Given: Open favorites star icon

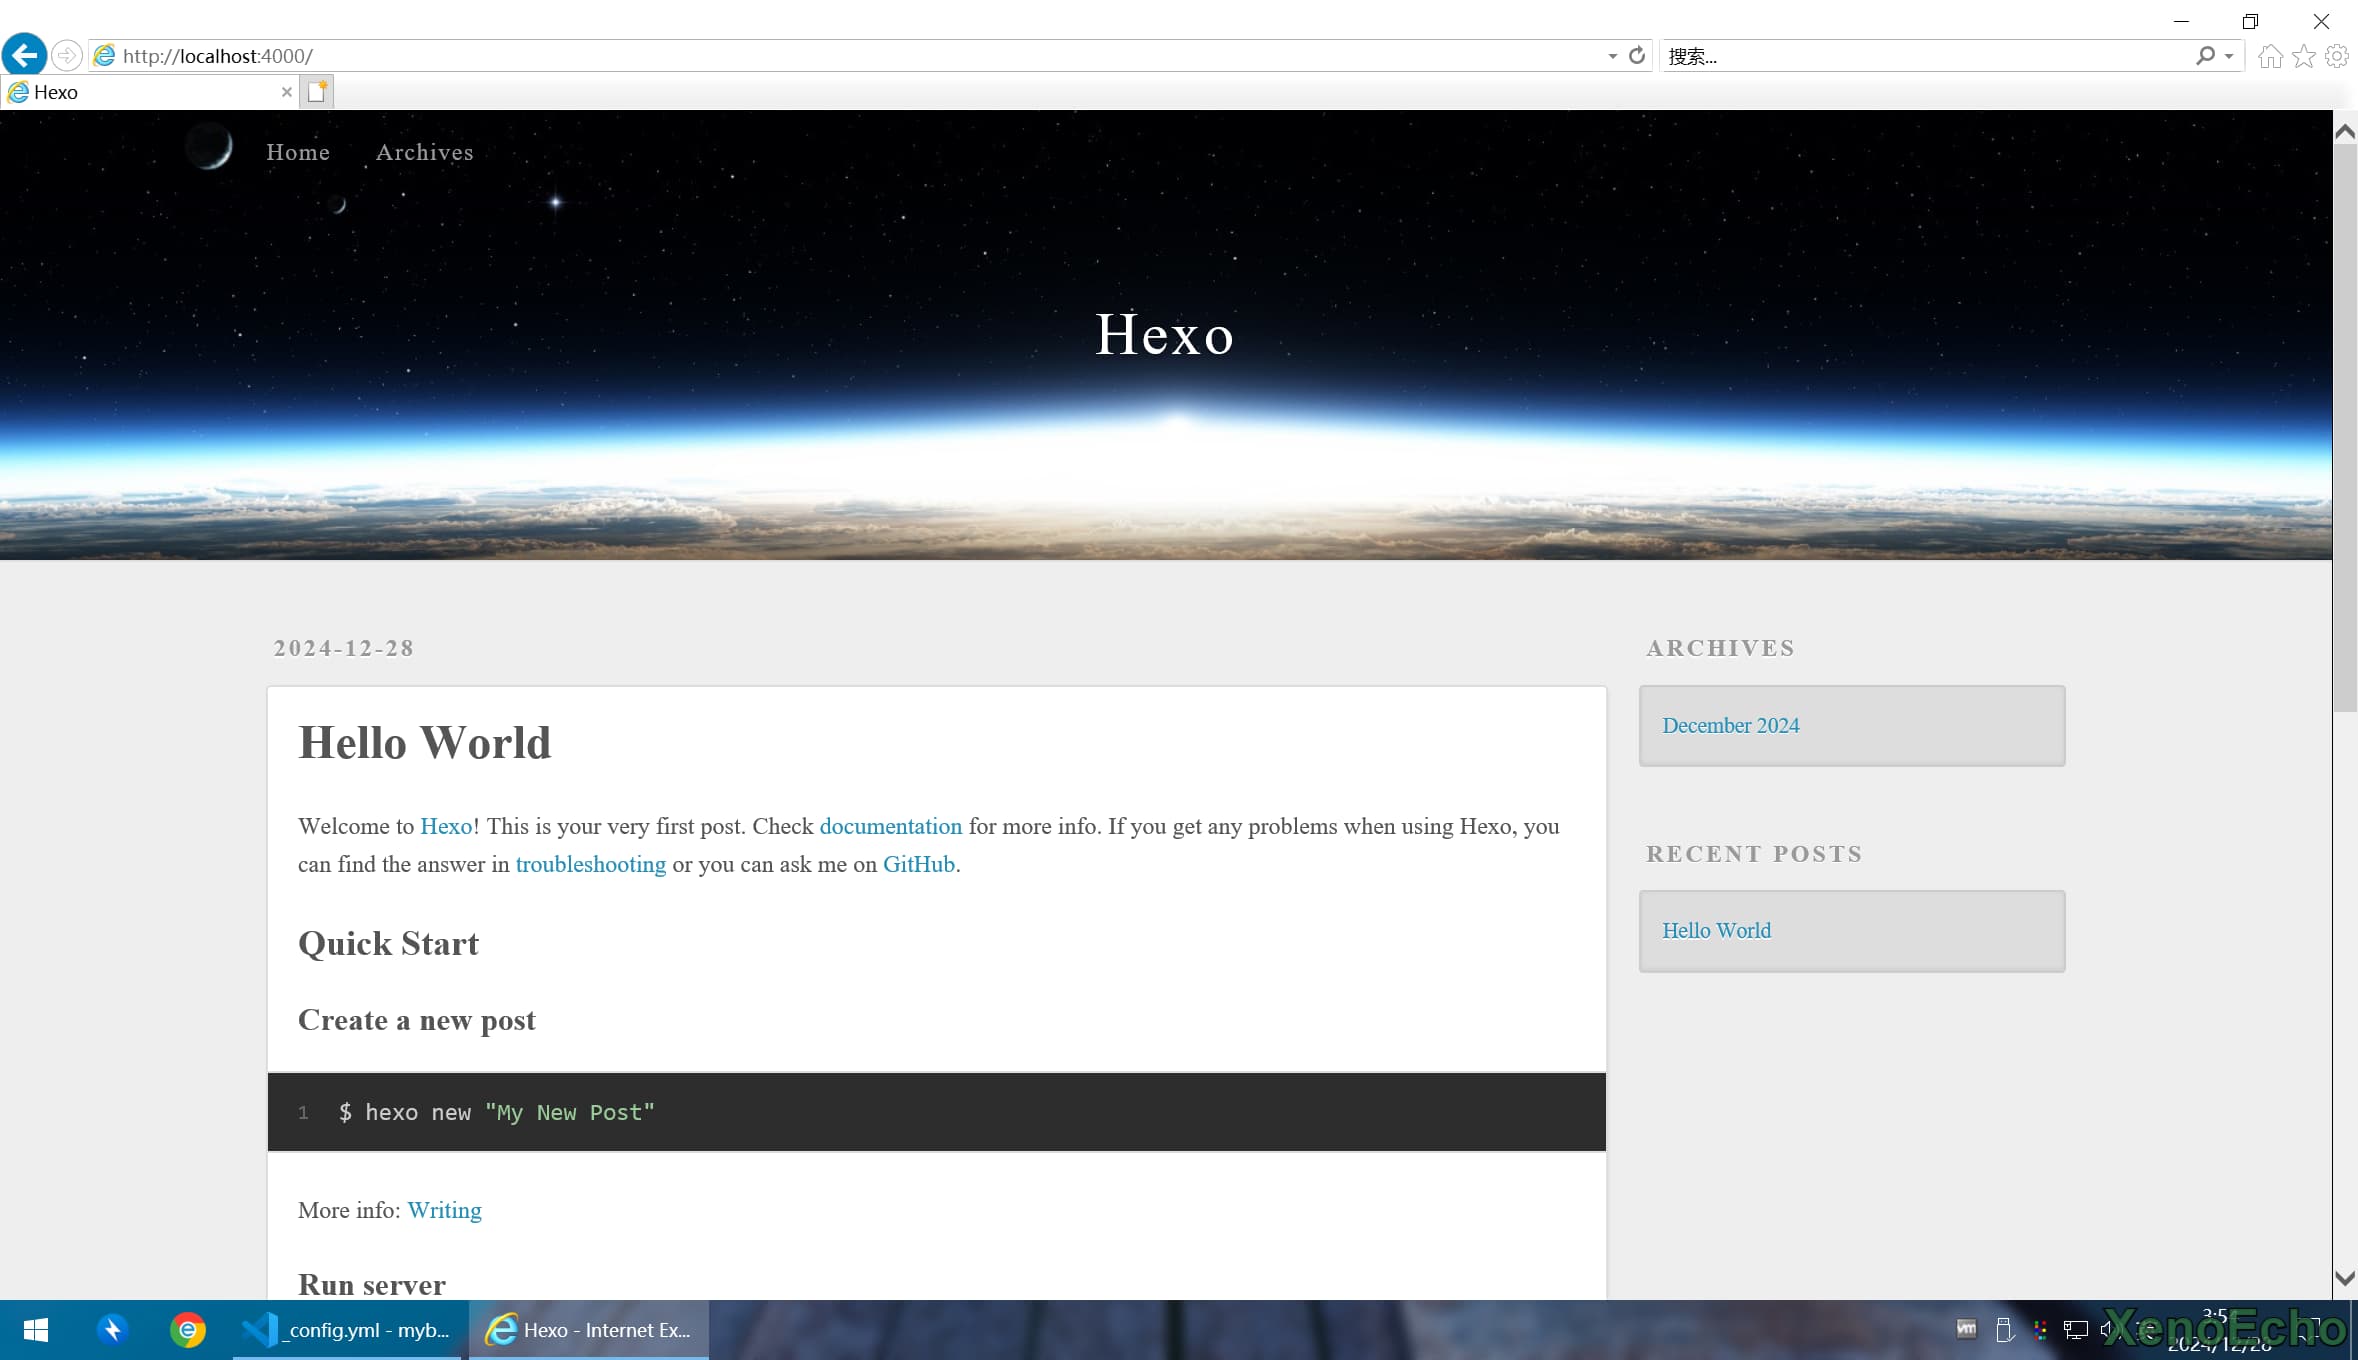Looking at the screenshot, I should click(2304, 56).
